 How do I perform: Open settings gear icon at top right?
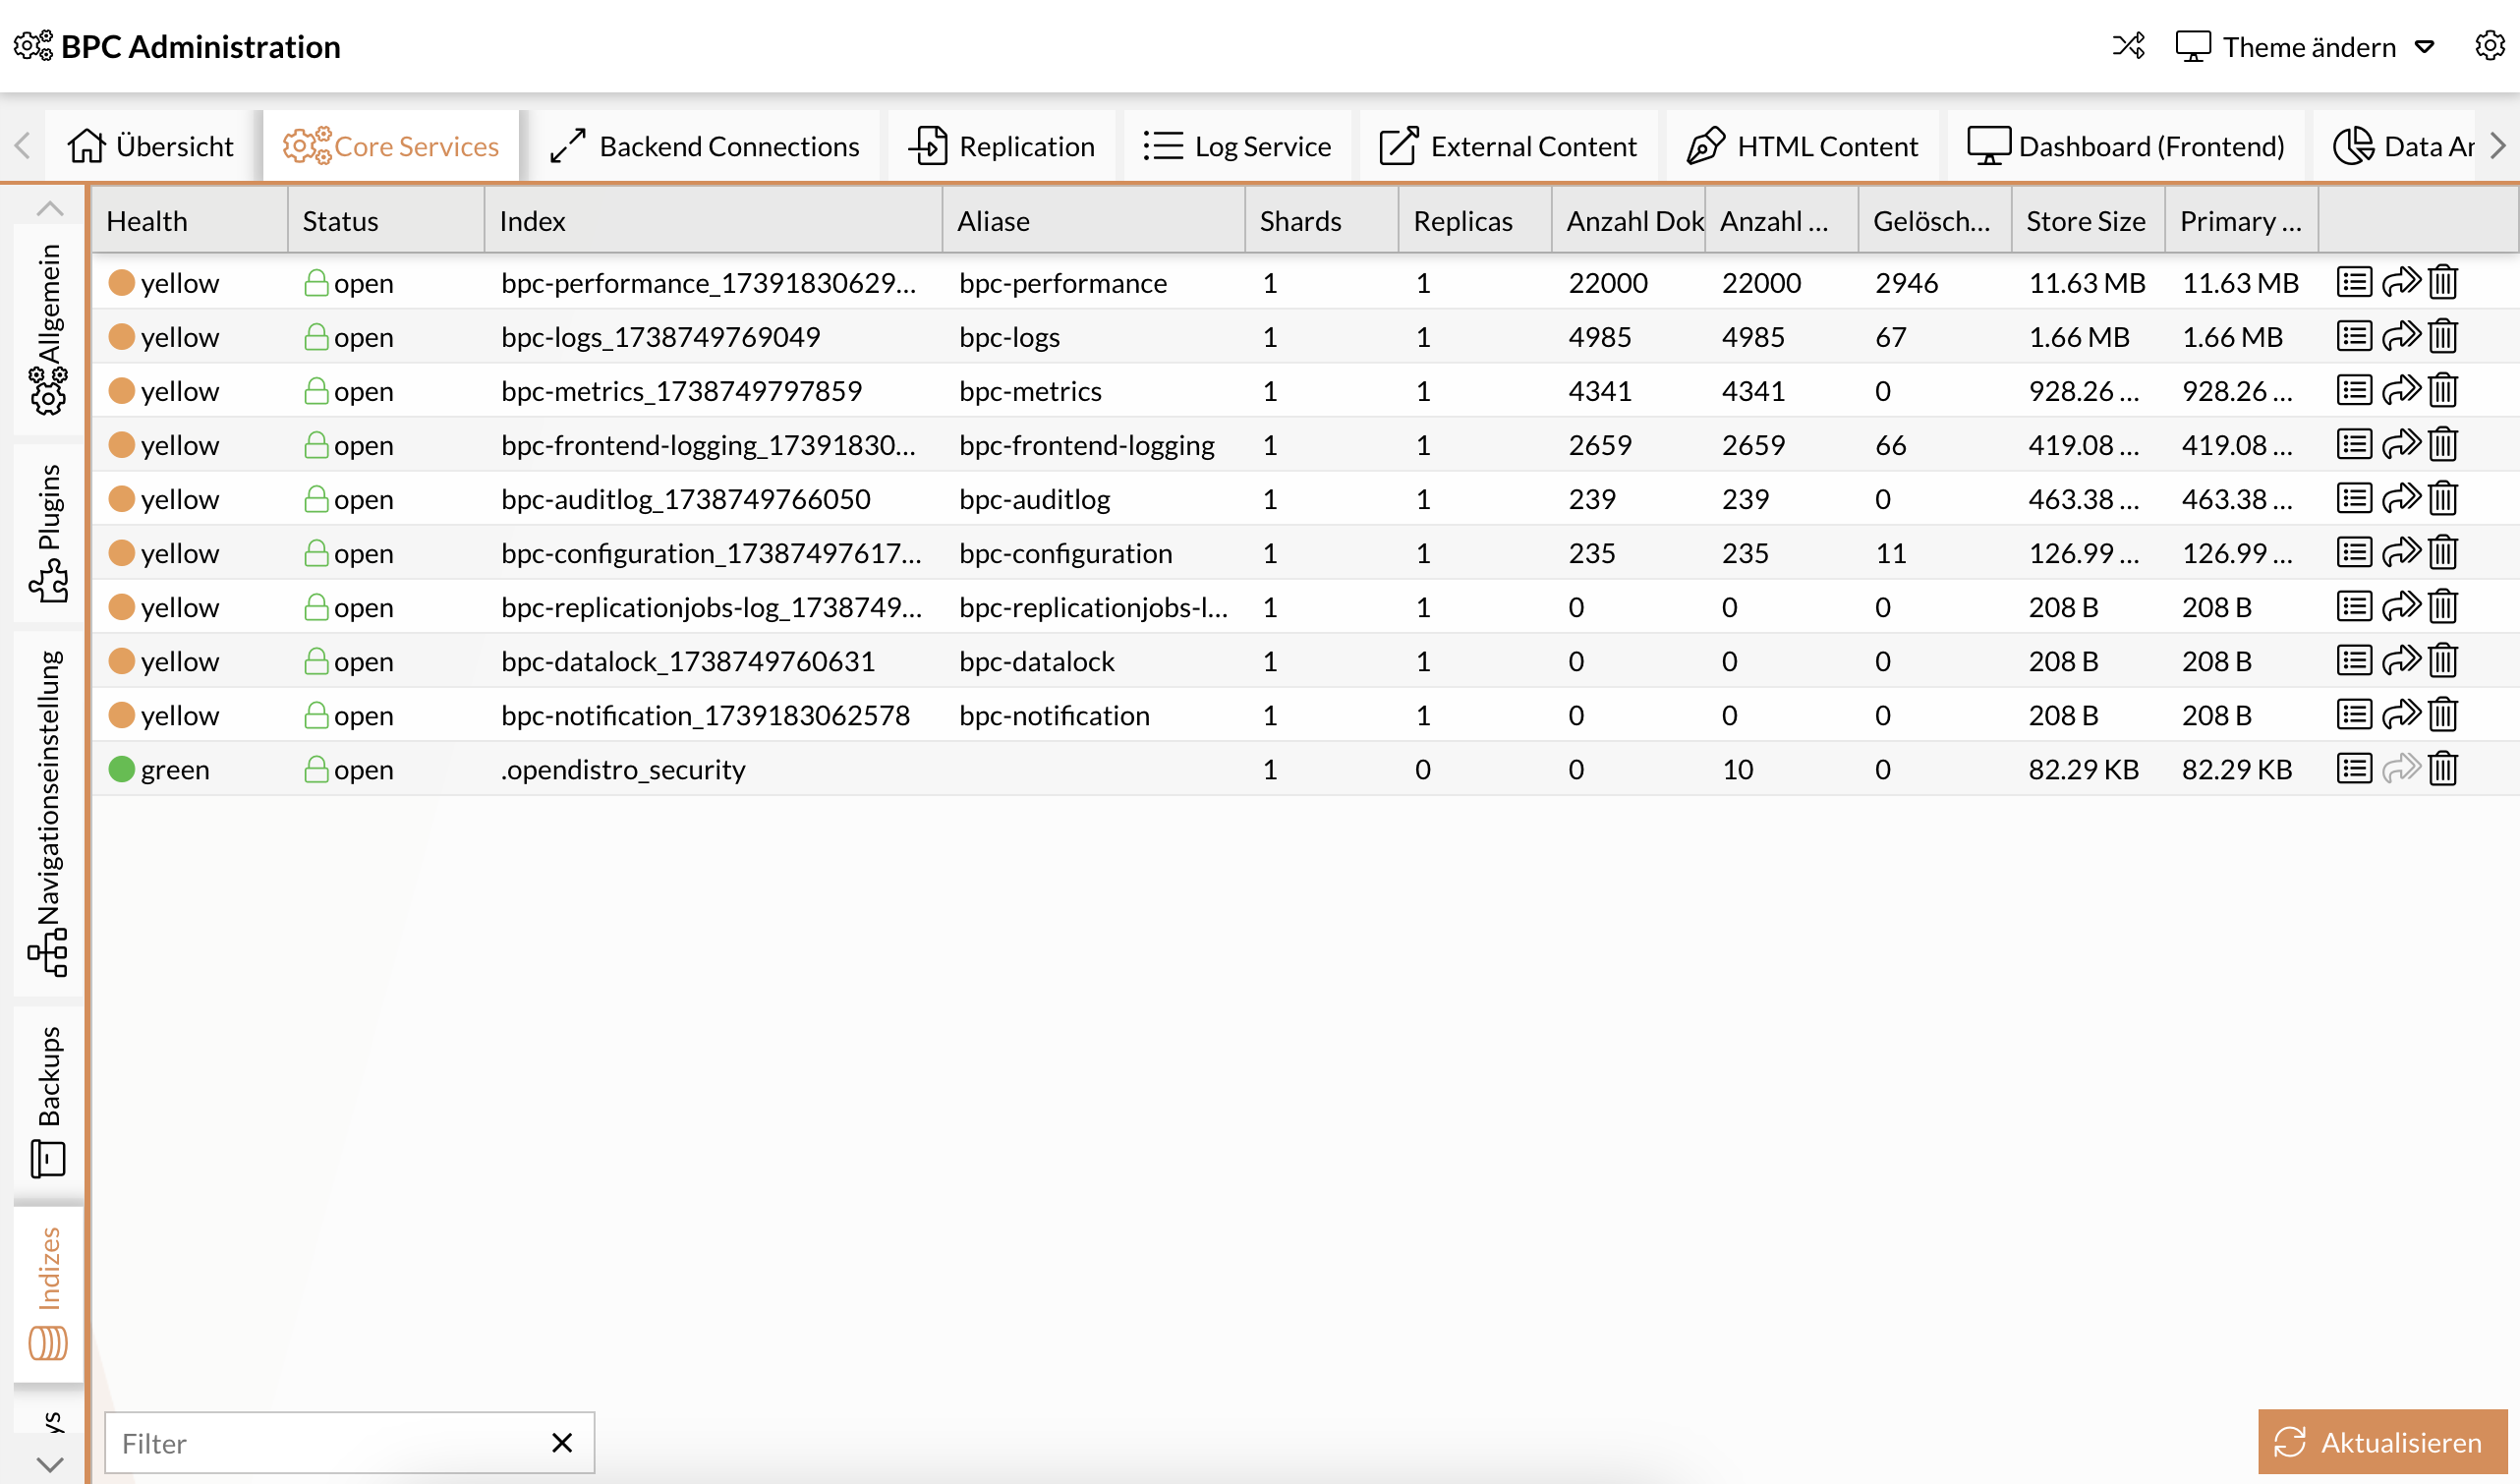tap(2489, 46)
